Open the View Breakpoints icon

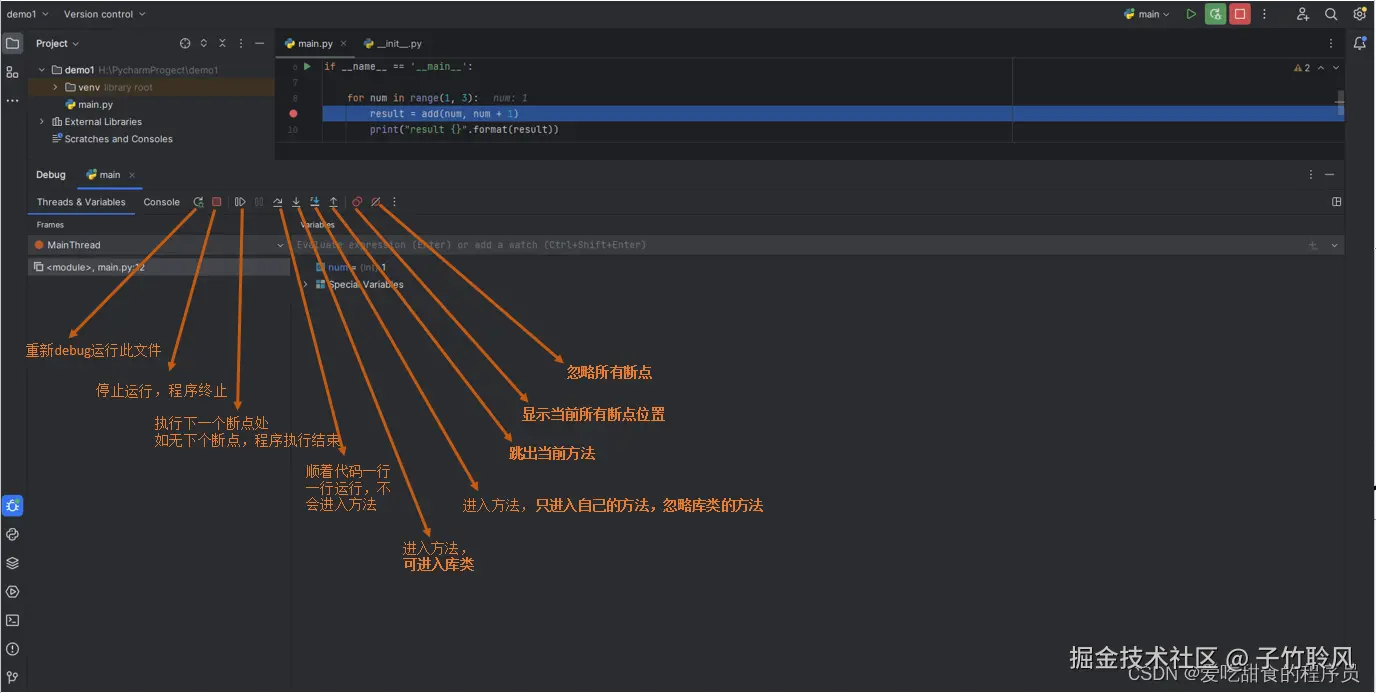click(357, 202)
